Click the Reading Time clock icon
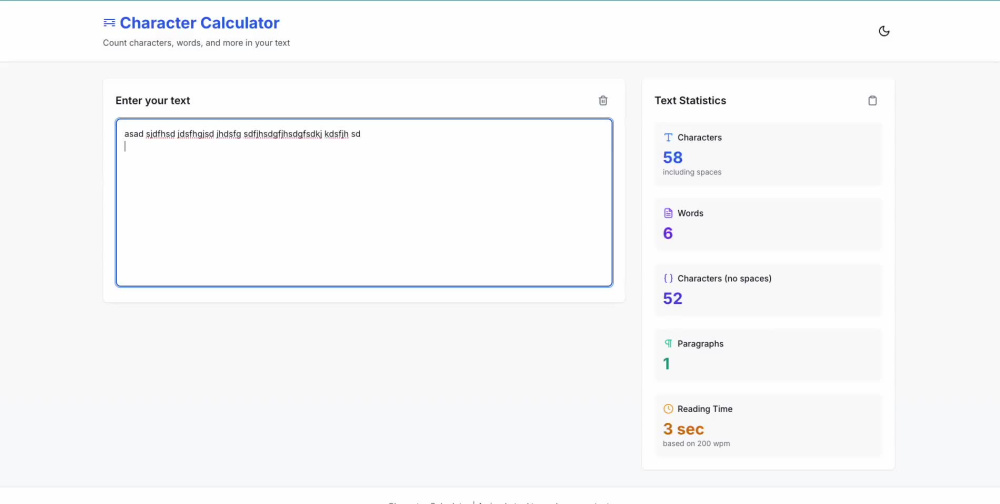1000x504 pixels. click(668, 408)
